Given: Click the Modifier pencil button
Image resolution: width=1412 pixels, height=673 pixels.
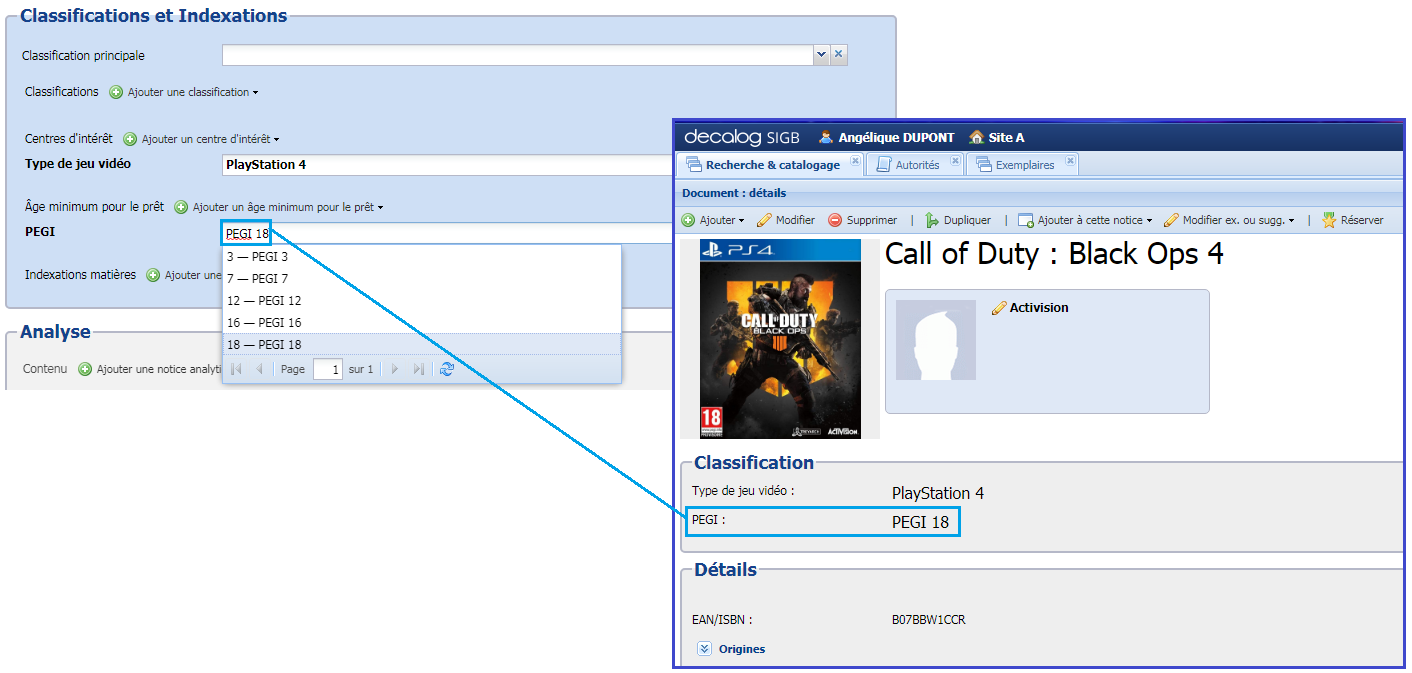Looking at the screenshot, I should (786, 220).
